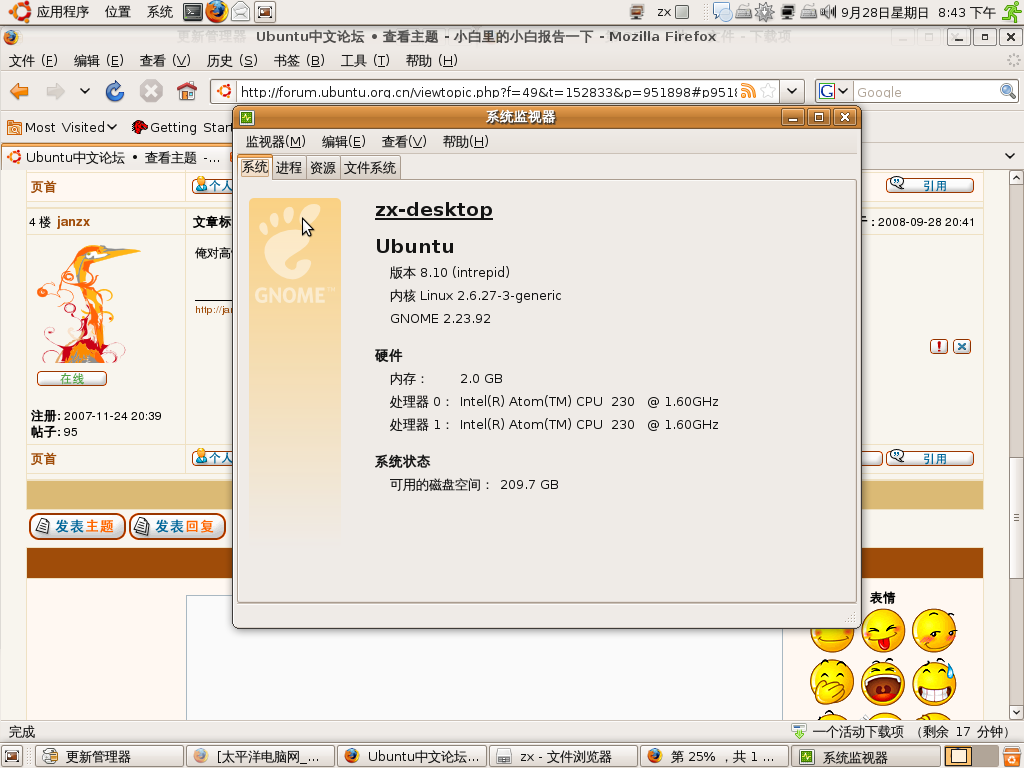Open the list all tabs dropdown arrow
Viewport: 1024px width, 768px height.
[1010, 156]
